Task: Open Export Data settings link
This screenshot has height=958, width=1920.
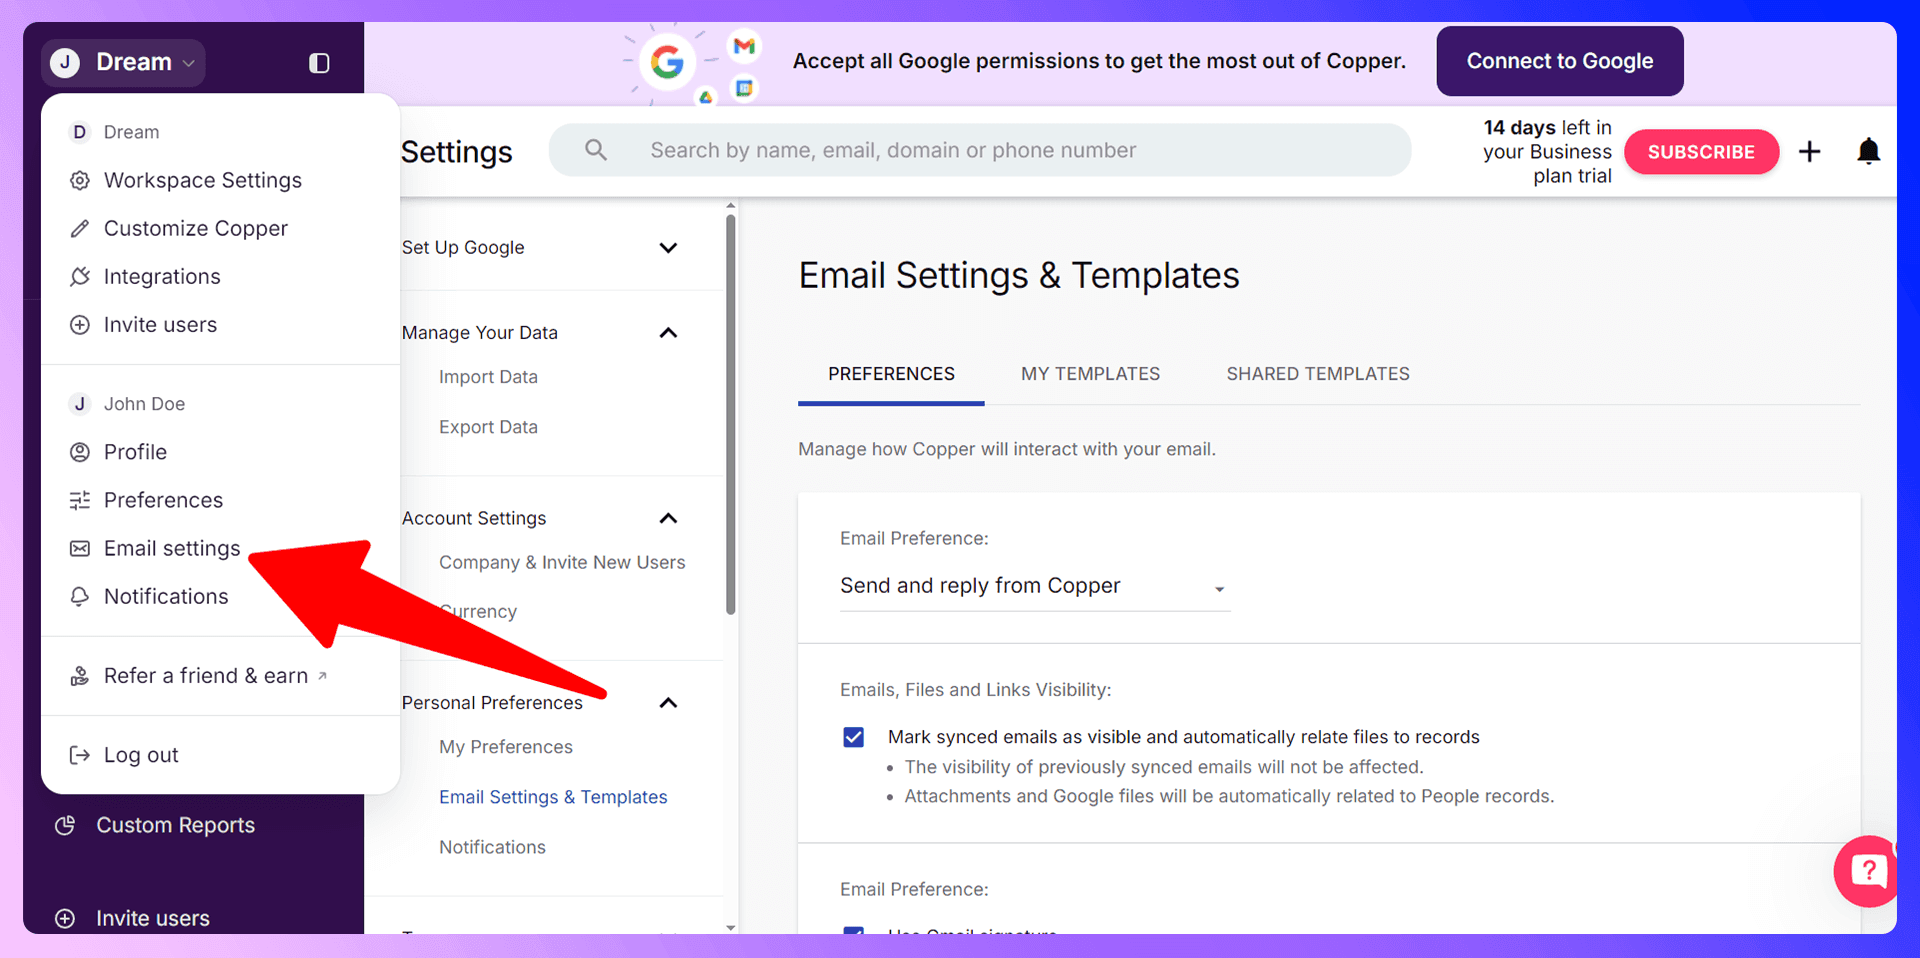Action: 488,427
